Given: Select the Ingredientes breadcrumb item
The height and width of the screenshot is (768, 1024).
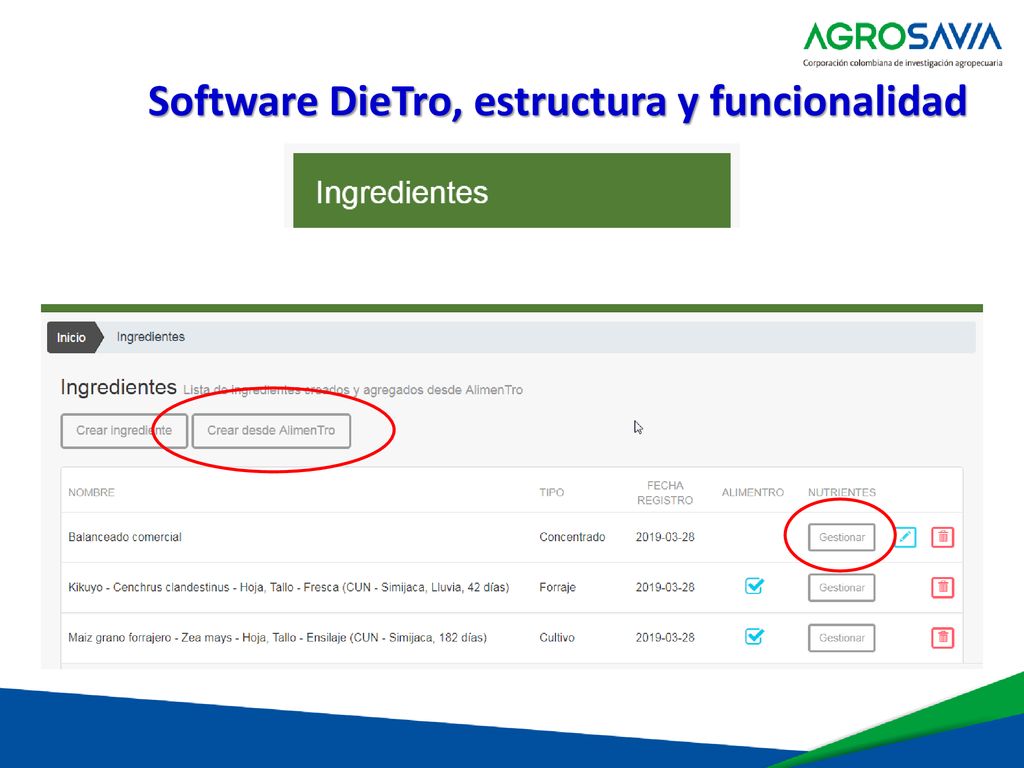Looking at the screenshot, I should point(151,337).
